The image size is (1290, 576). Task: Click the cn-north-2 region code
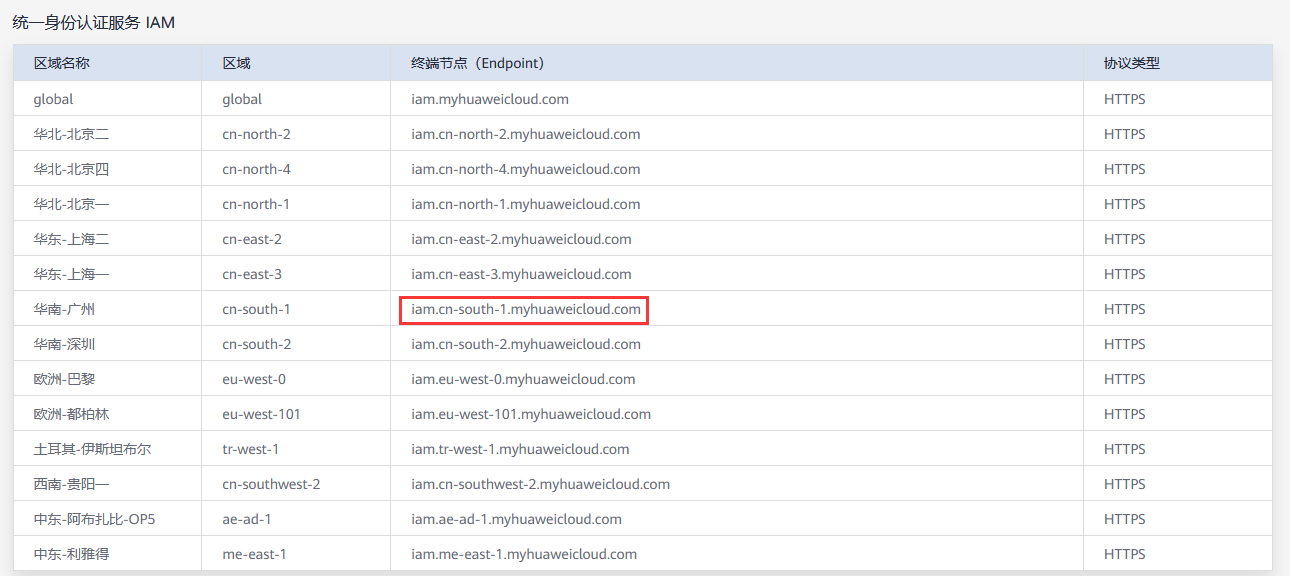[256, 134]
